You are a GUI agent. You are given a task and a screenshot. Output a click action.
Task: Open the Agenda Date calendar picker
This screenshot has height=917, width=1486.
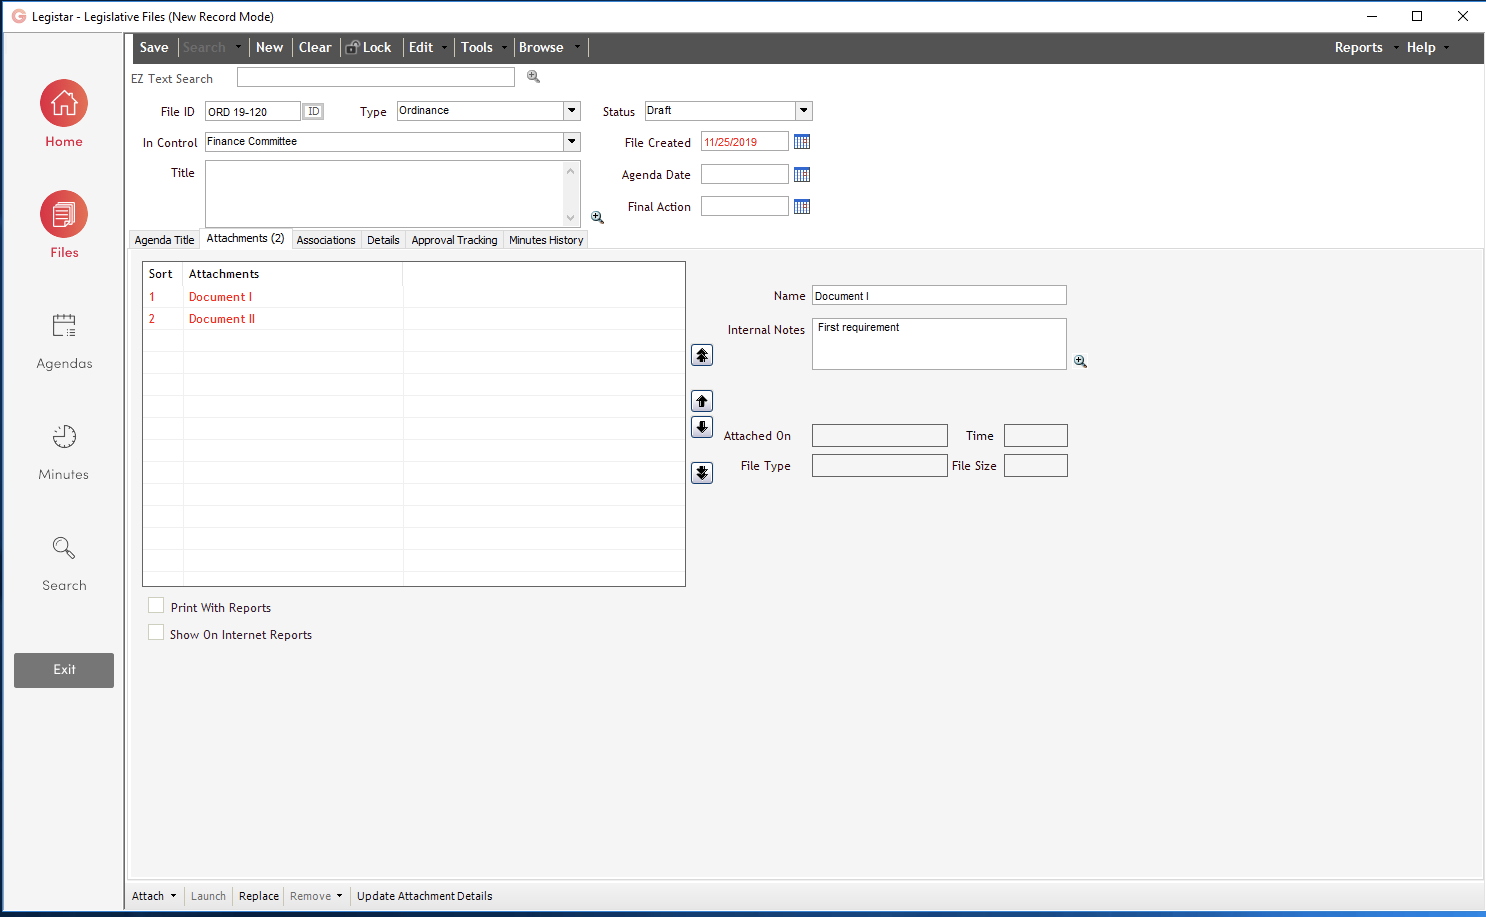(x=801, y=174)
